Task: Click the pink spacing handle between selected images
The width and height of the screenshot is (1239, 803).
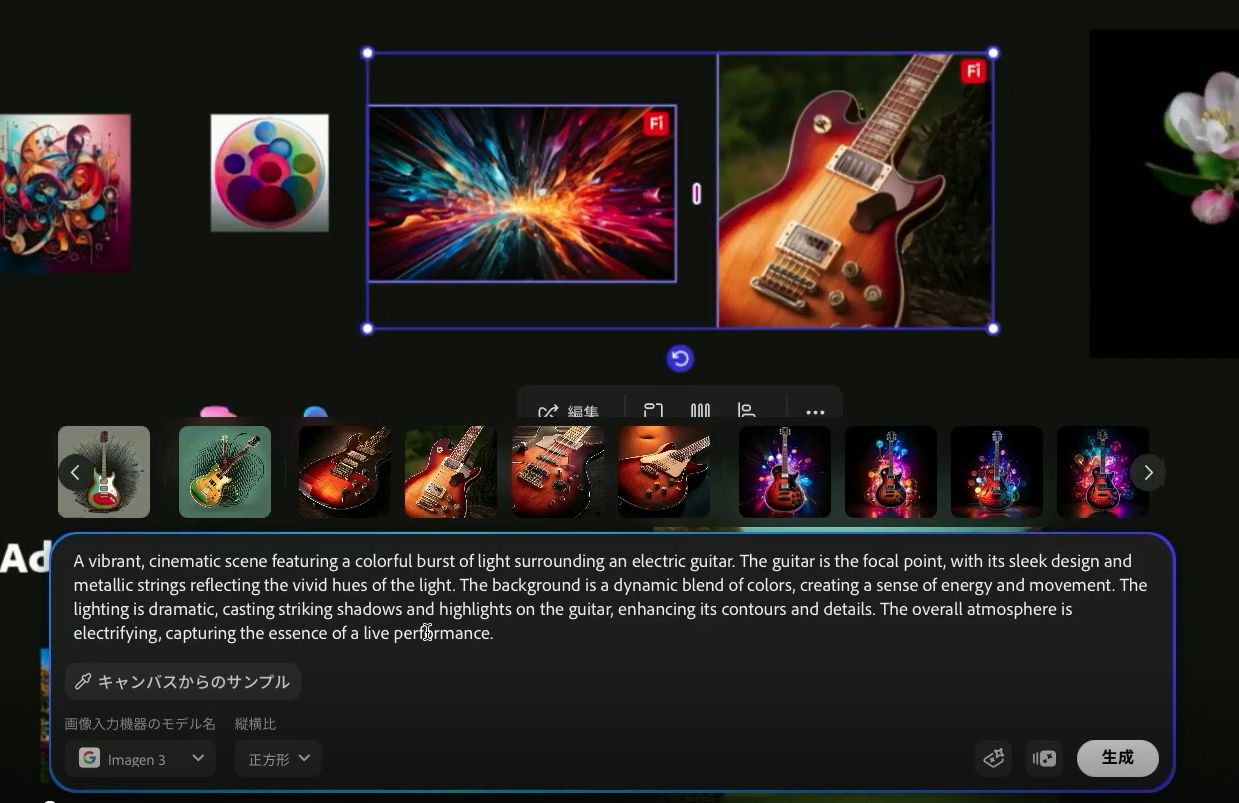Action: (696, 193)
